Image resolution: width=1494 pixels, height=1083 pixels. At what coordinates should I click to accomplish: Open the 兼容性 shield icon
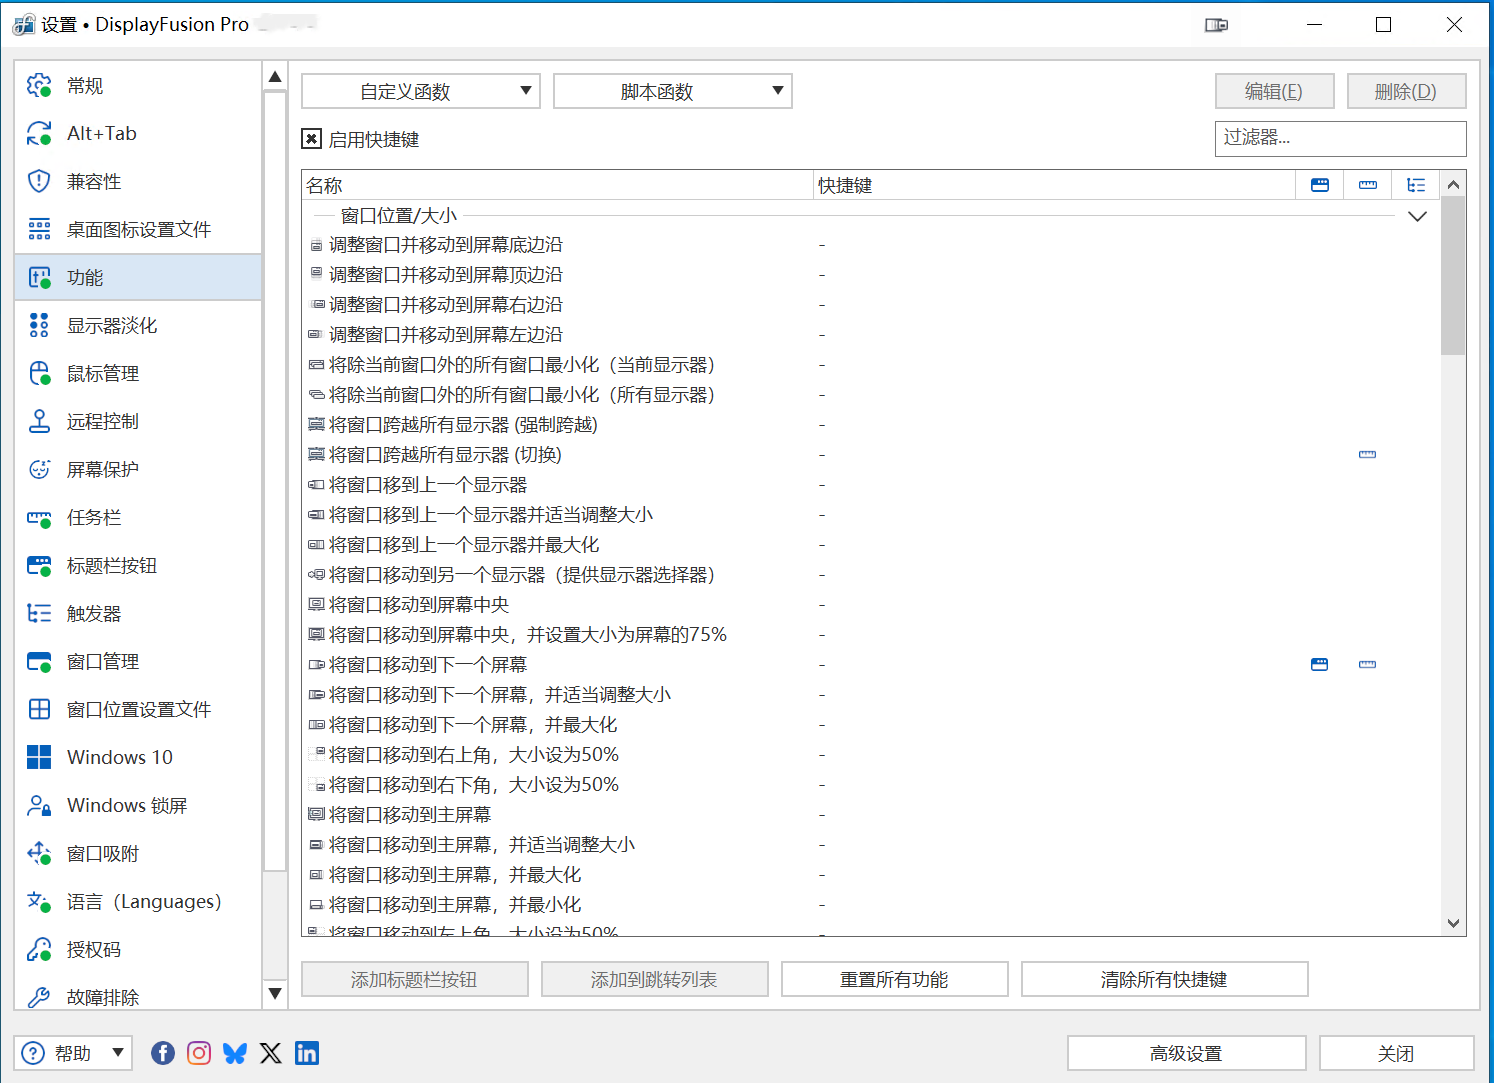[39, 182]
